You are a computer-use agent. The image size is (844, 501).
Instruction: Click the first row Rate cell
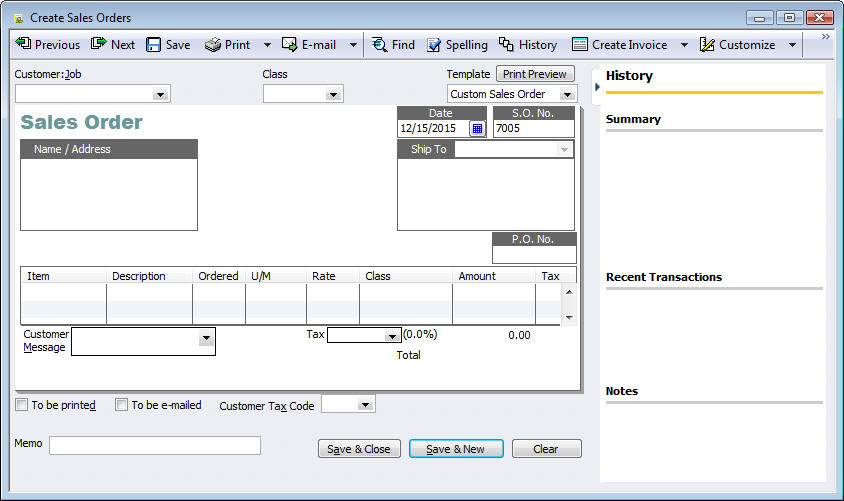(333, 292)
